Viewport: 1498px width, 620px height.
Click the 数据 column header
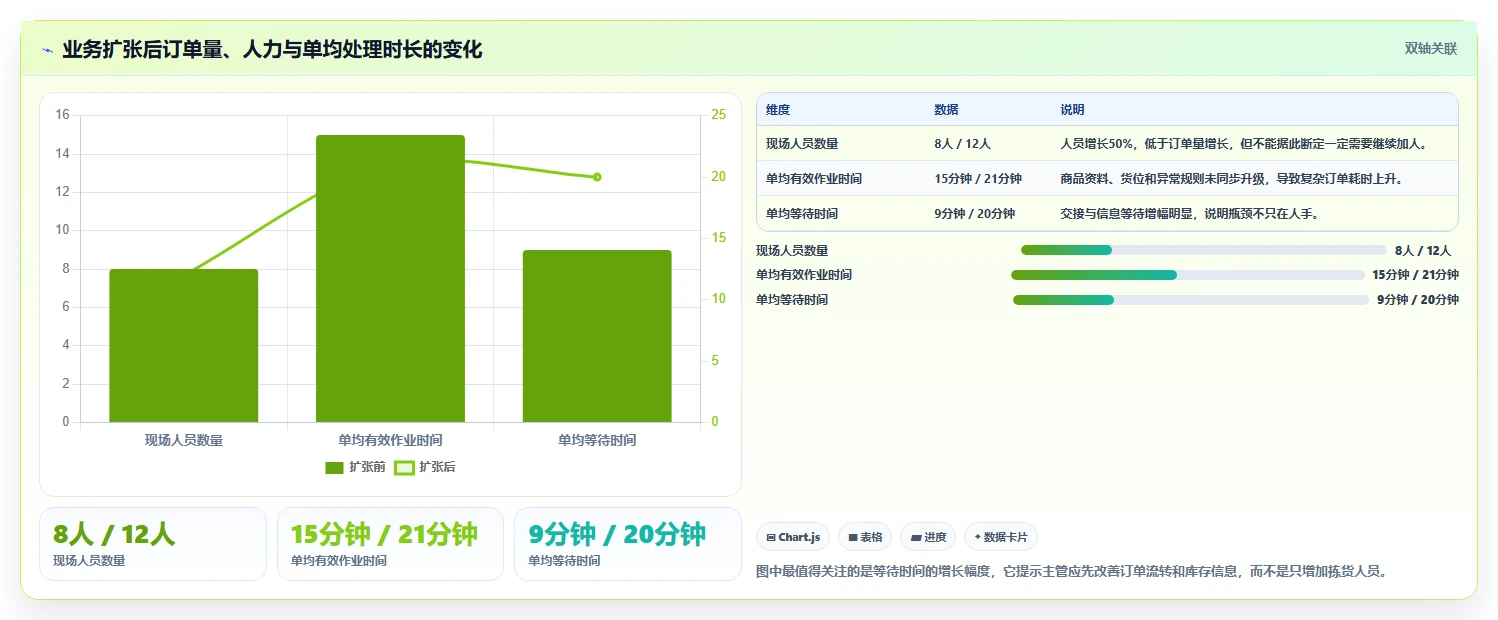pos(946,110)
